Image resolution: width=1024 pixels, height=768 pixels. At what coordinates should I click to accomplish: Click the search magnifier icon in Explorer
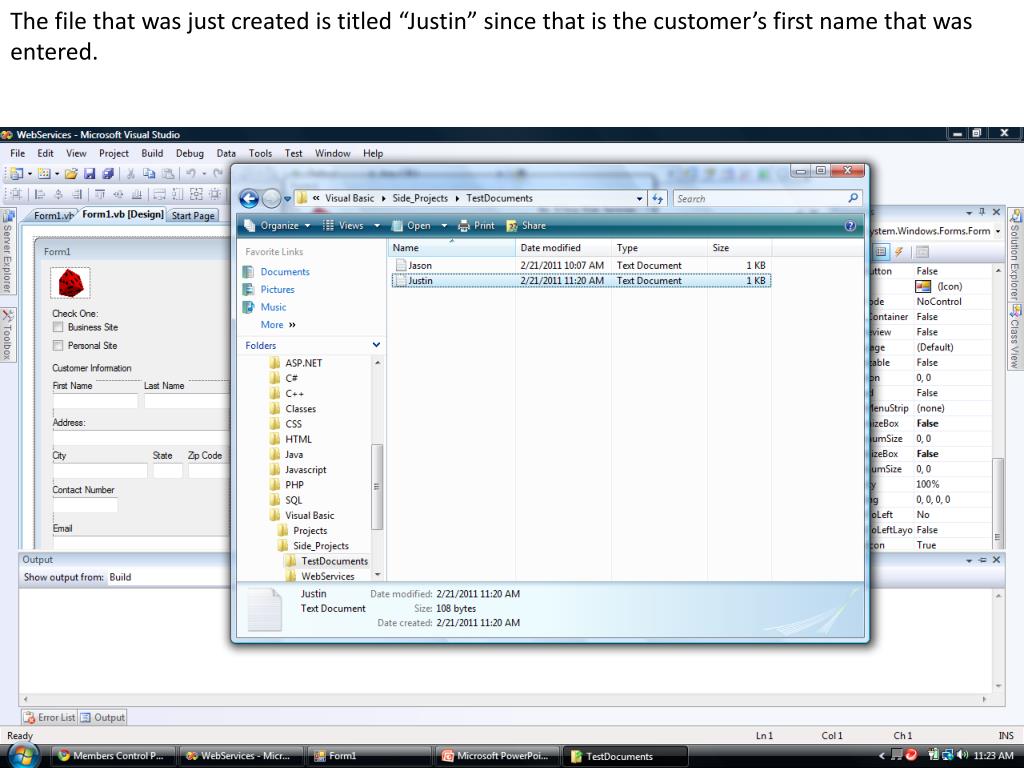tap(853, 198)
